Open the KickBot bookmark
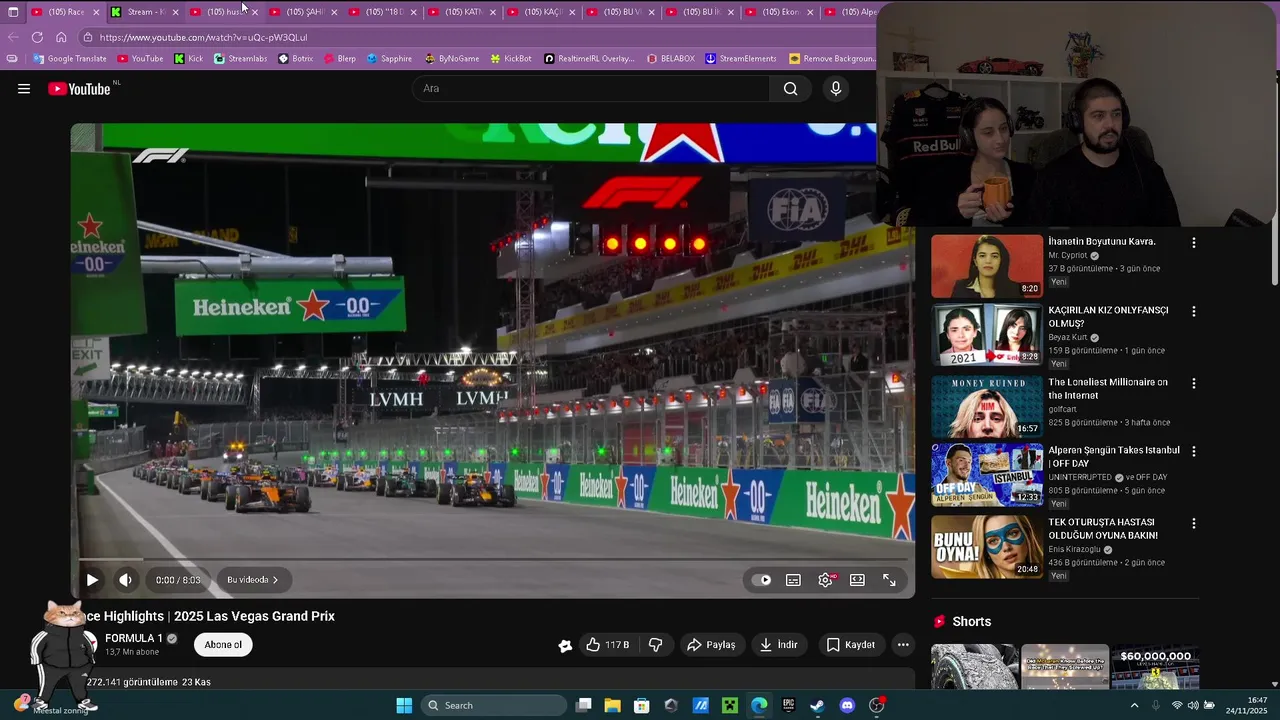 pyautogui.click(x=510, y=59)
